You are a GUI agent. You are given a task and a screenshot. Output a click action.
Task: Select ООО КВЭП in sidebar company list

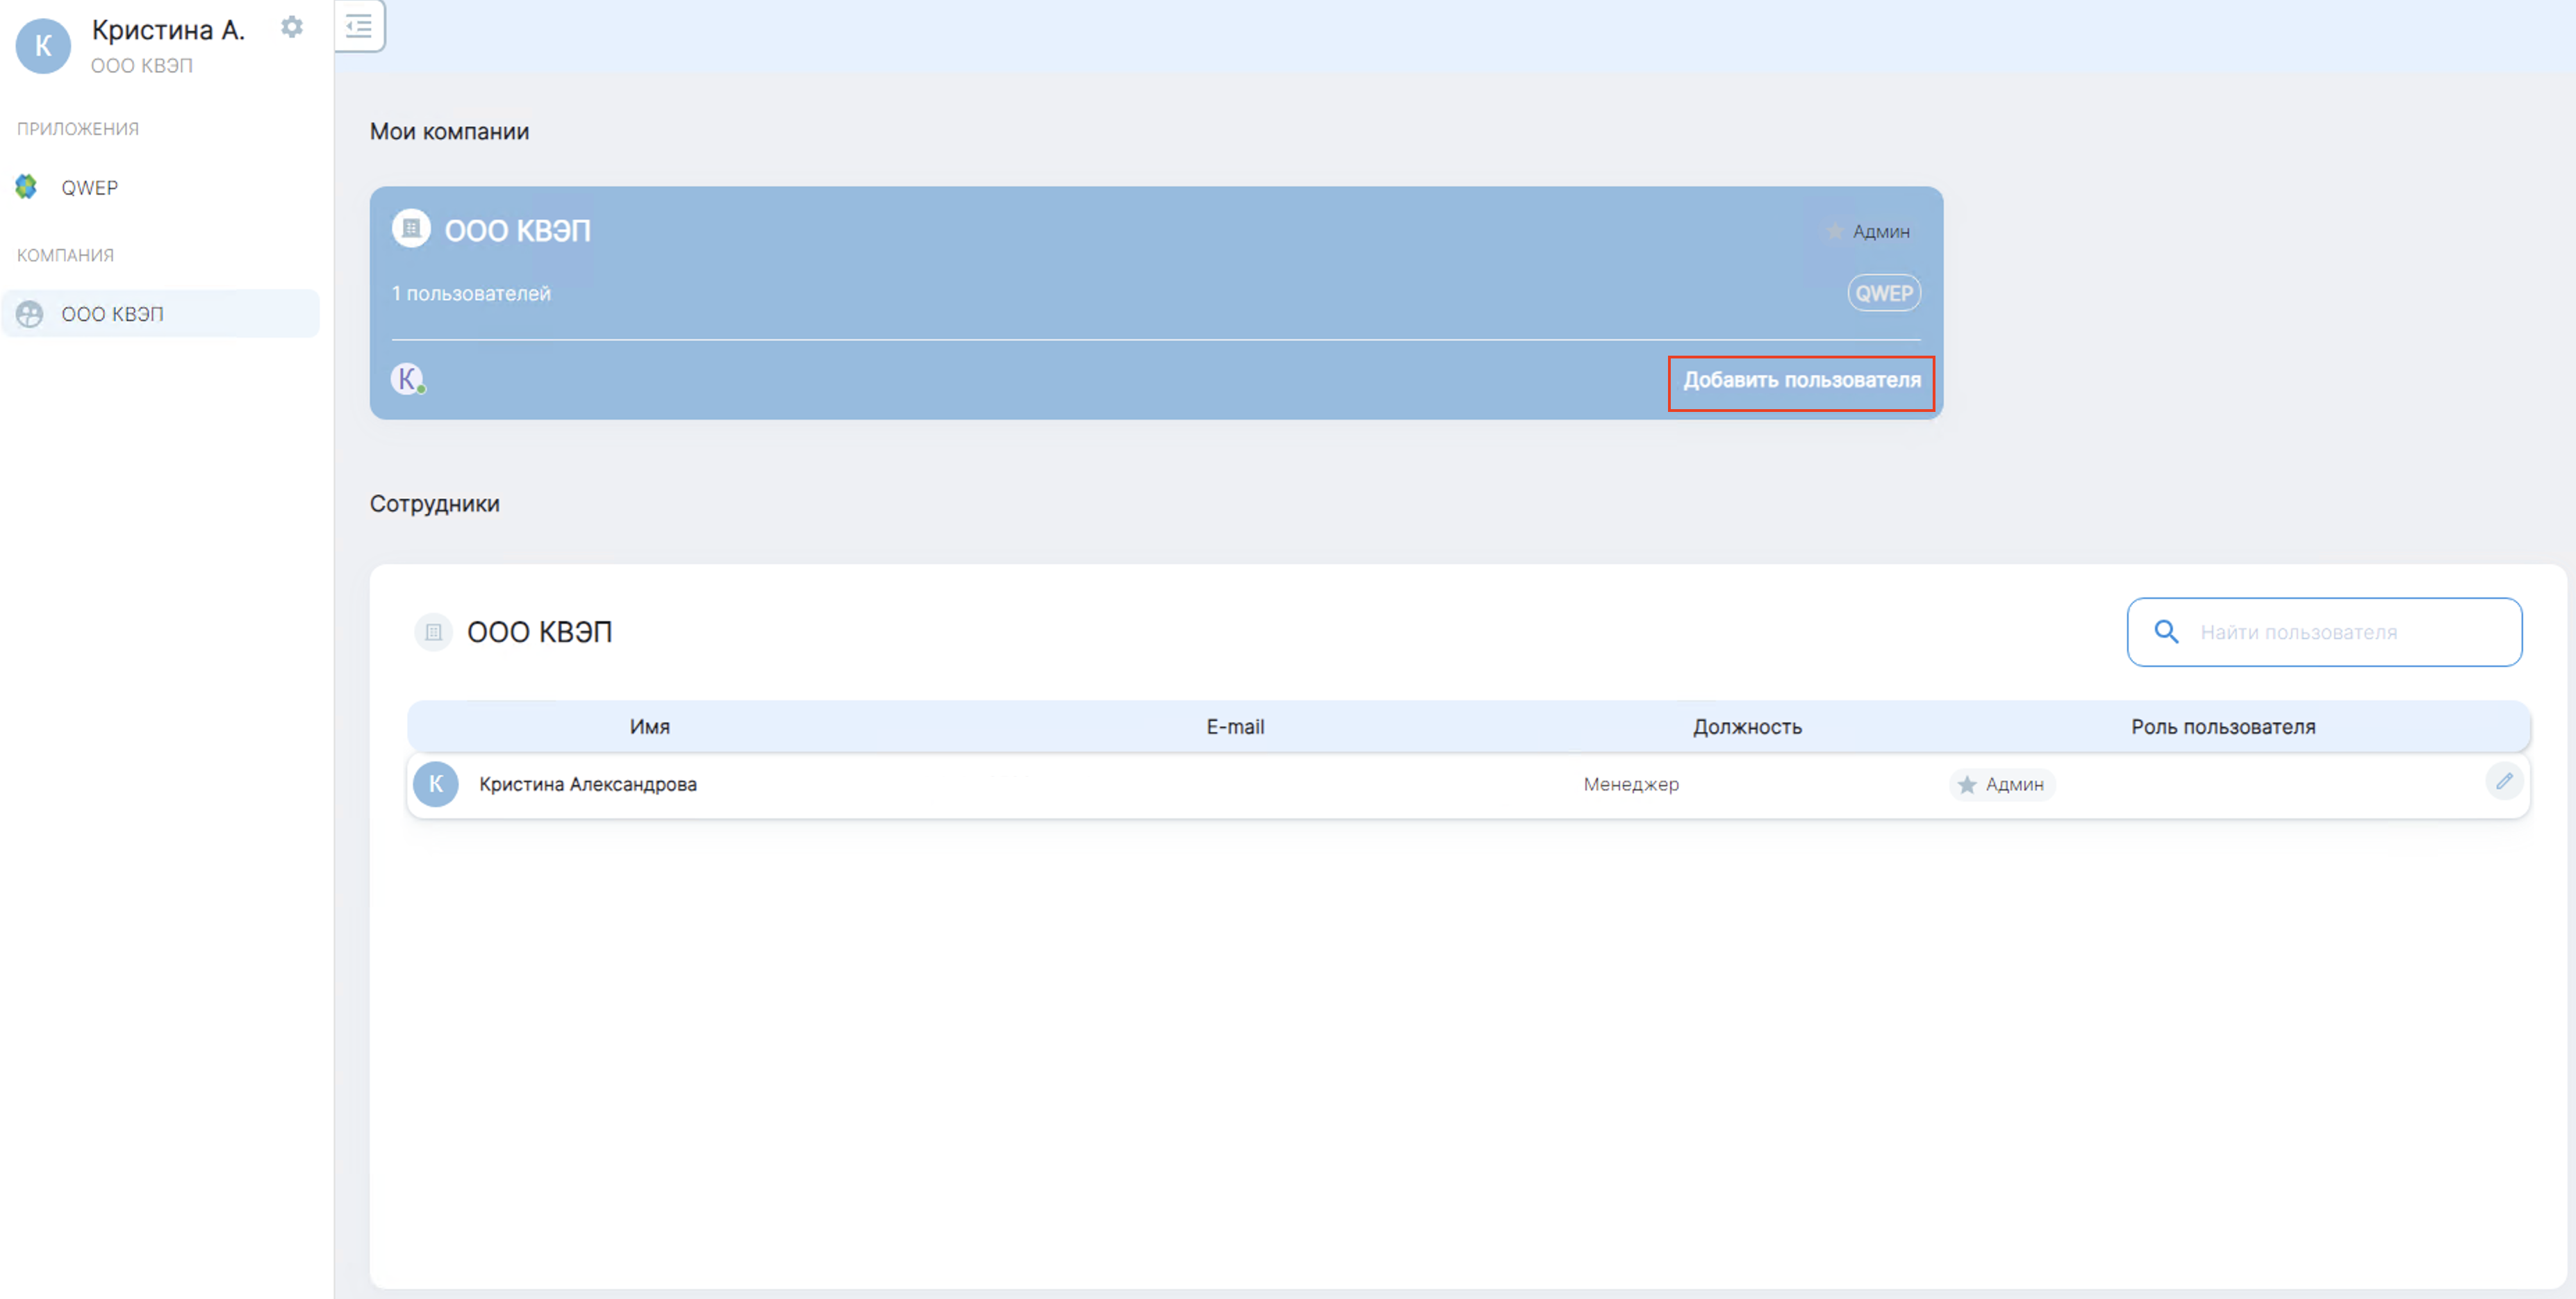coord(161,314)
